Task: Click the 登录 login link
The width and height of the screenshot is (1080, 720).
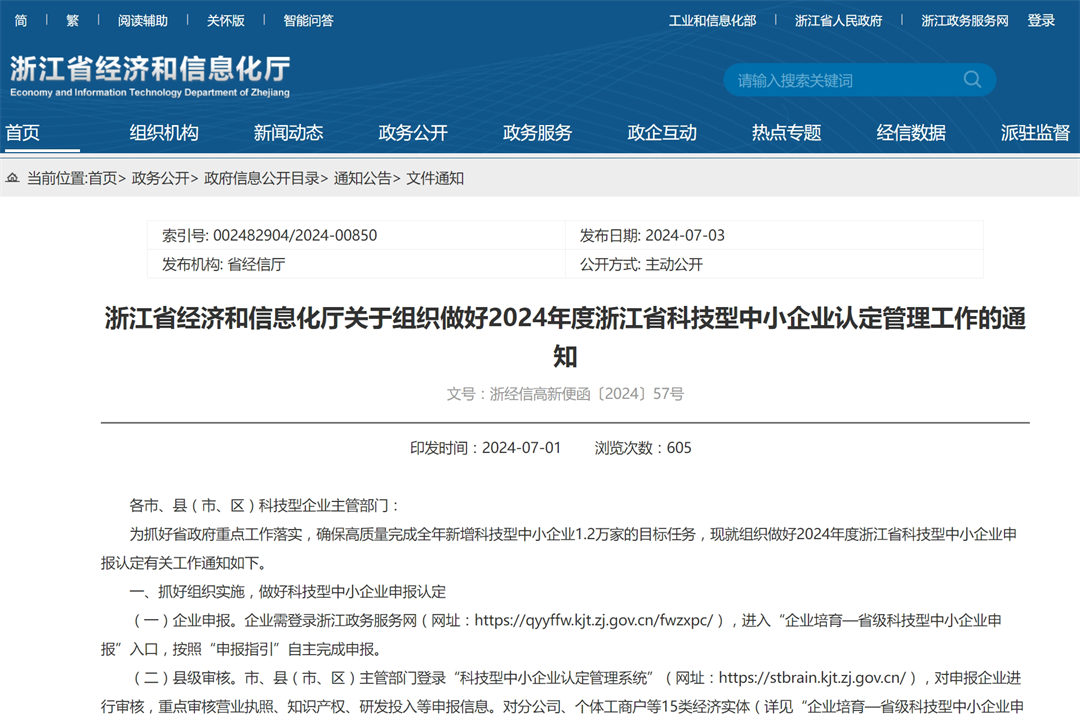Action: pyautogui.click(x=1041, y=20)
